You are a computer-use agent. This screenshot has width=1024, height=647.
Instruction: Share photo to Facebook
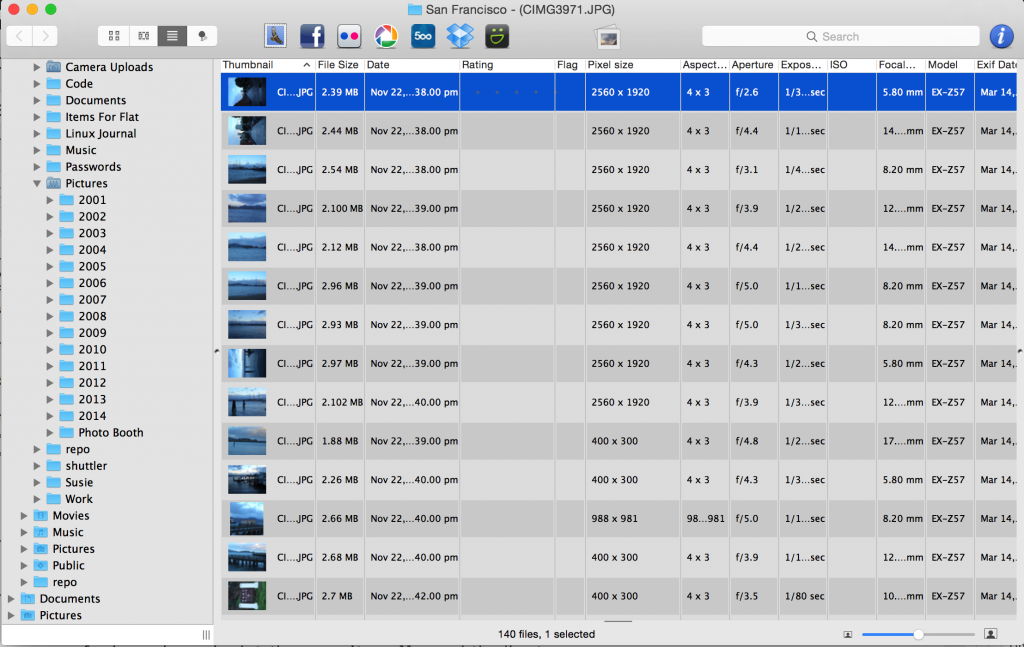[312, 37]
